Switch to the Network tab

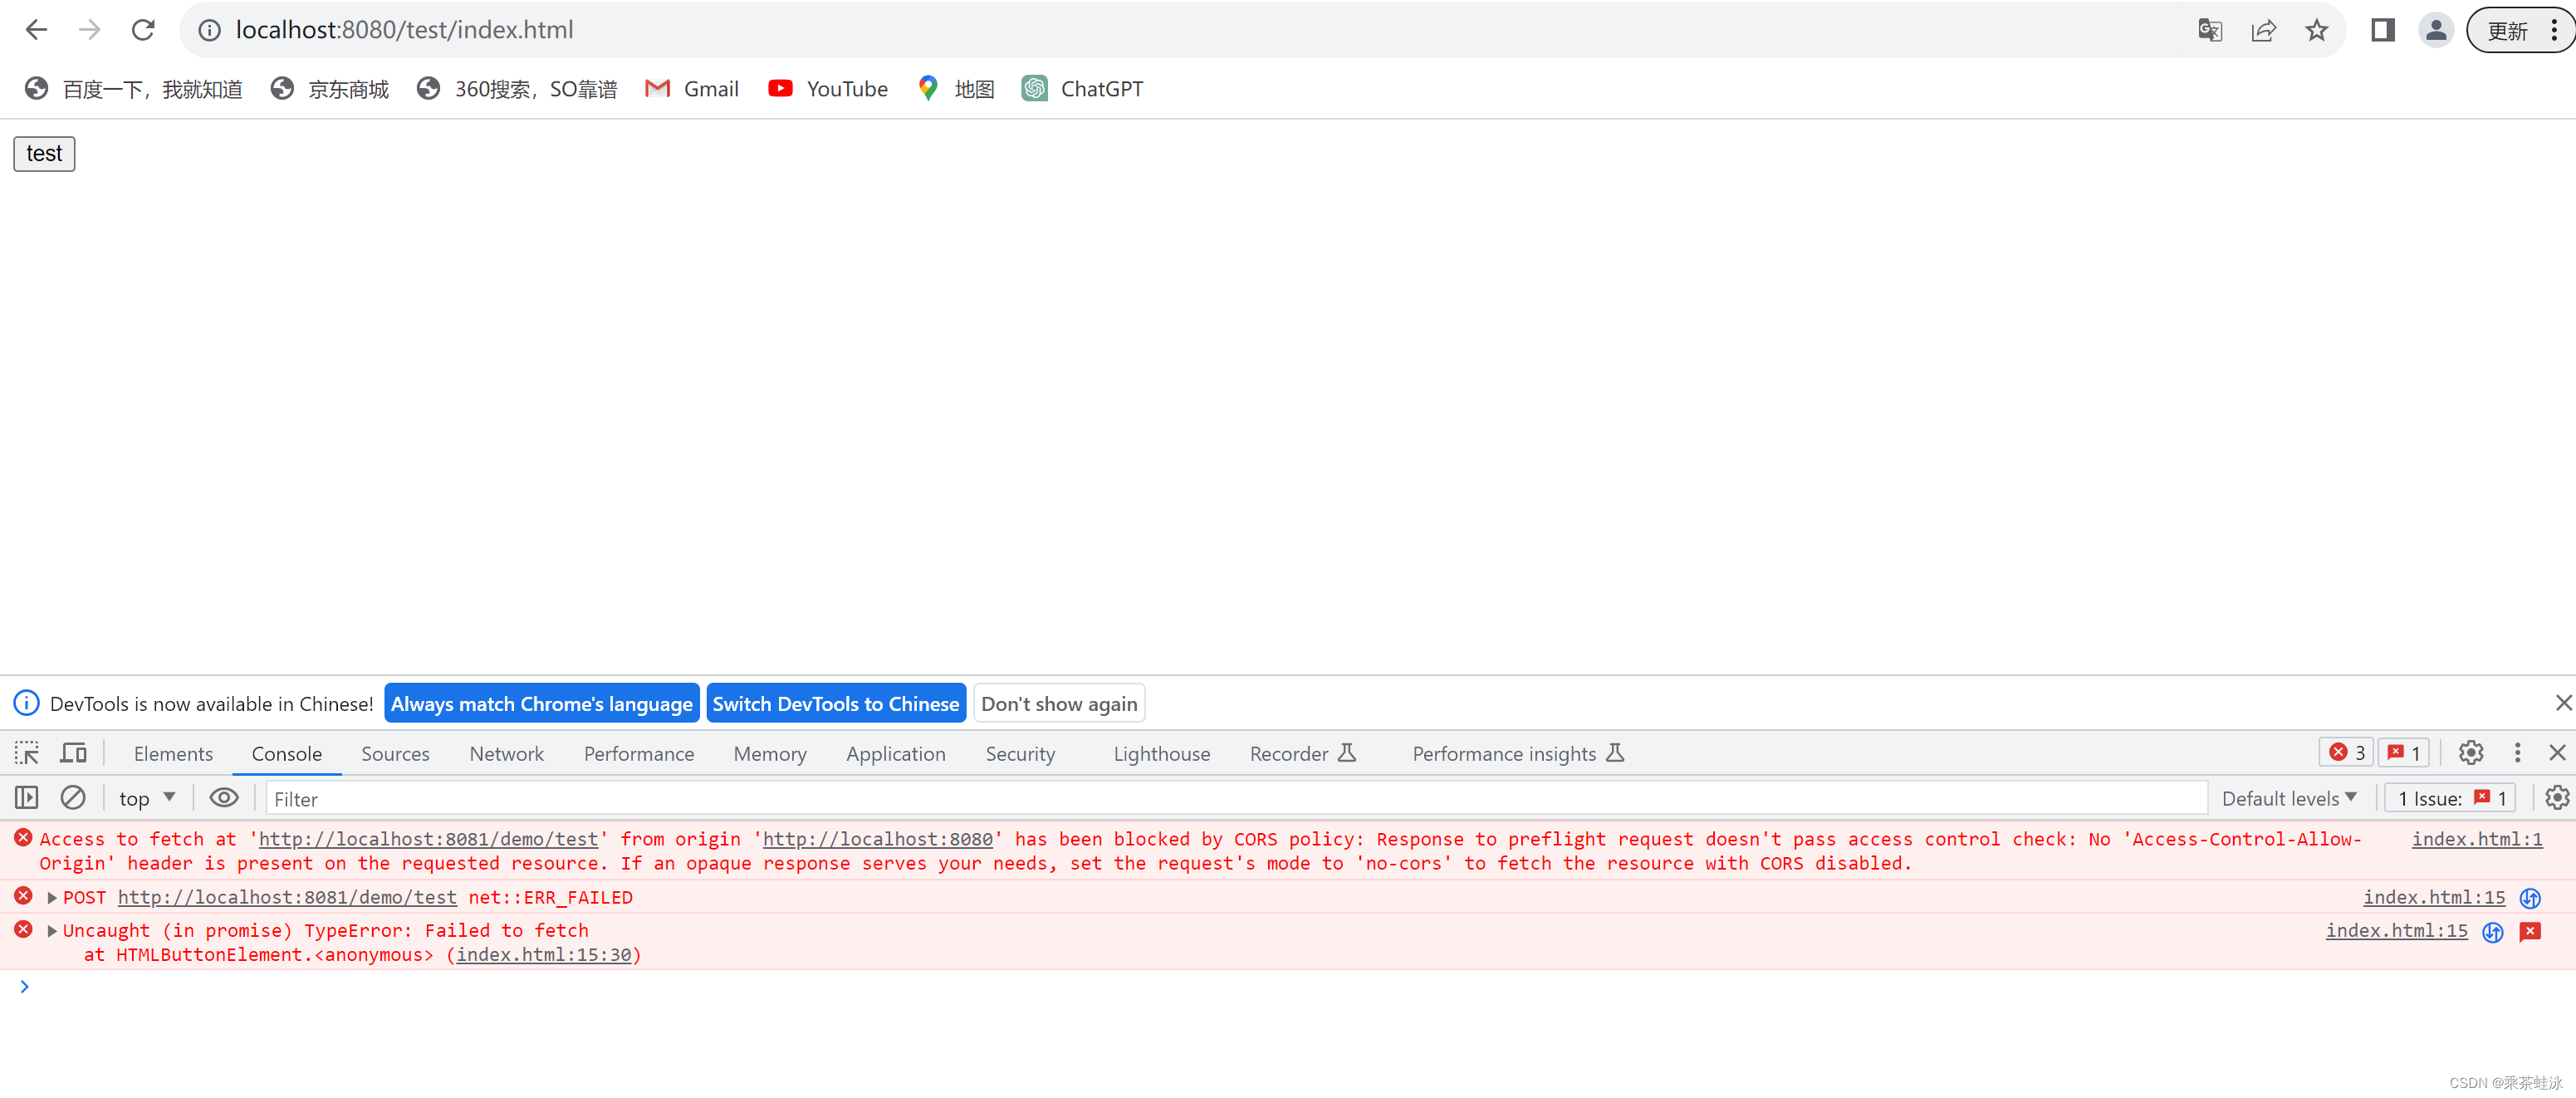(507, 753)
